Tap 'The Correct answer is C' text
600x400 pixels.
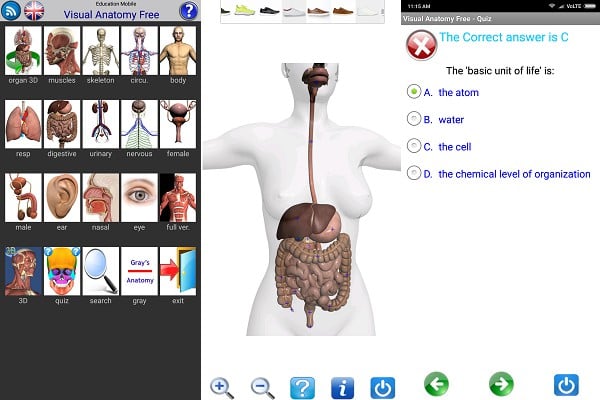[x=504, y=37]
